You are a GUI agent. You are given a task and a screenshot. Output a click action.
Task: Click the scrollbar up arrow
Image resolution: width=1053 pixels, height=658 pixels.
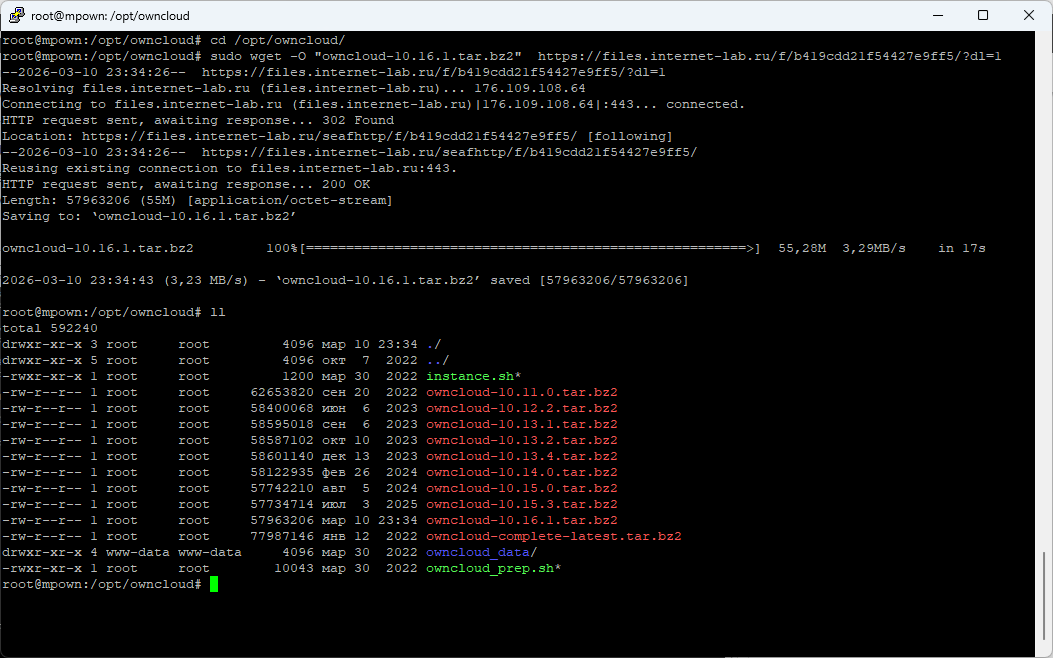click(x=1044, y=40)
